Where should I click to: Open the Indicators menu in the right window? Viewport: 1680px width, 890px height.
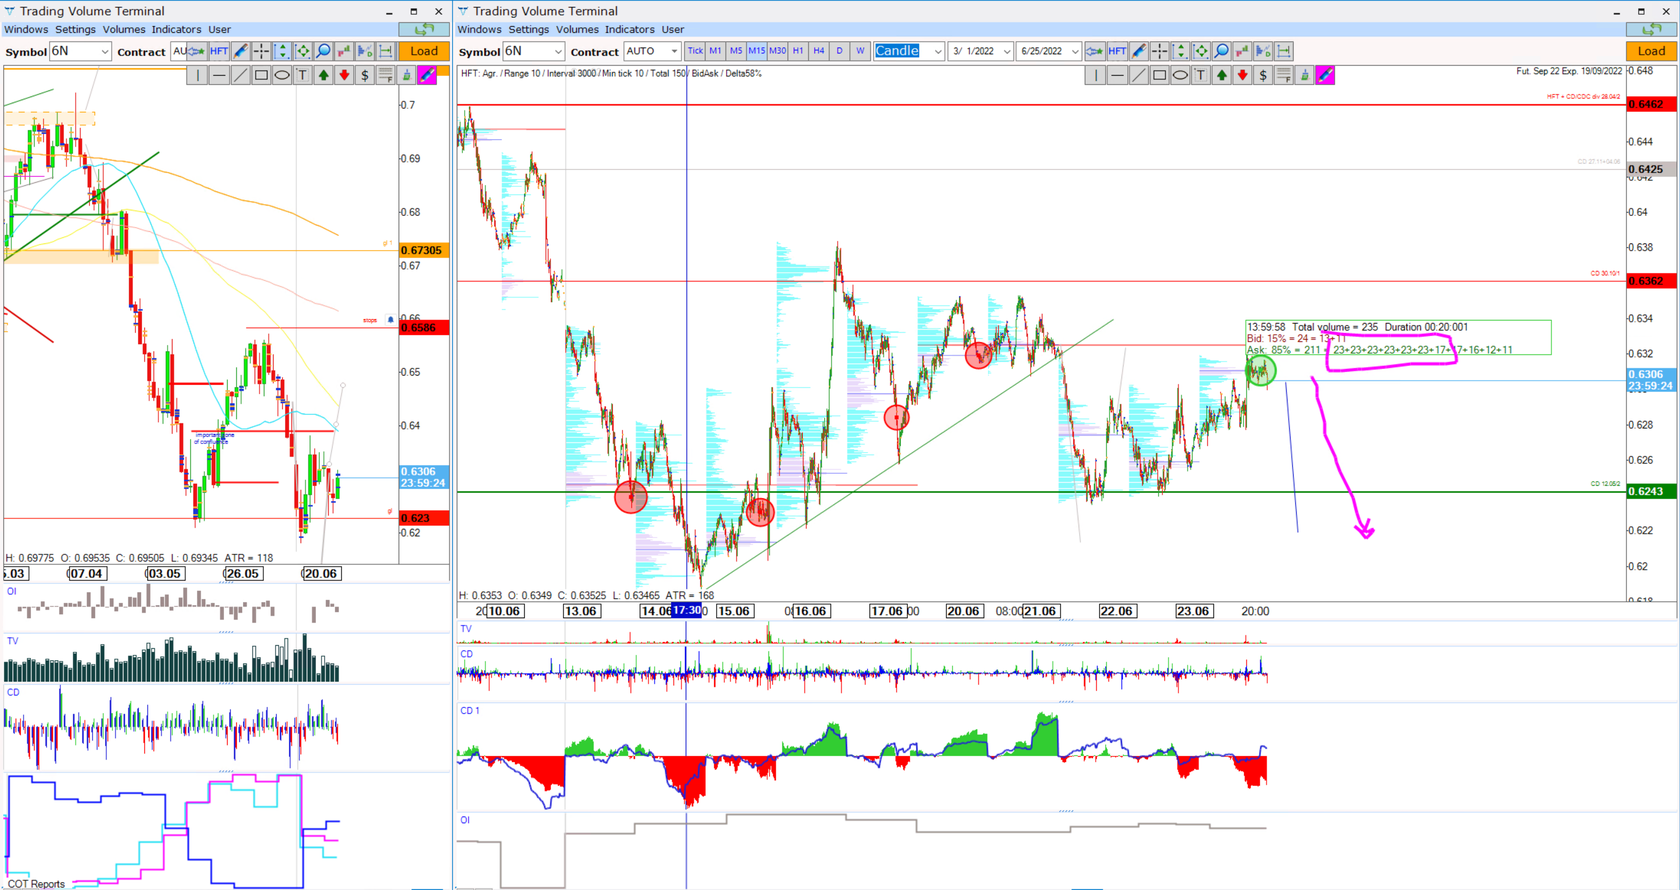(x=630, y=29)
